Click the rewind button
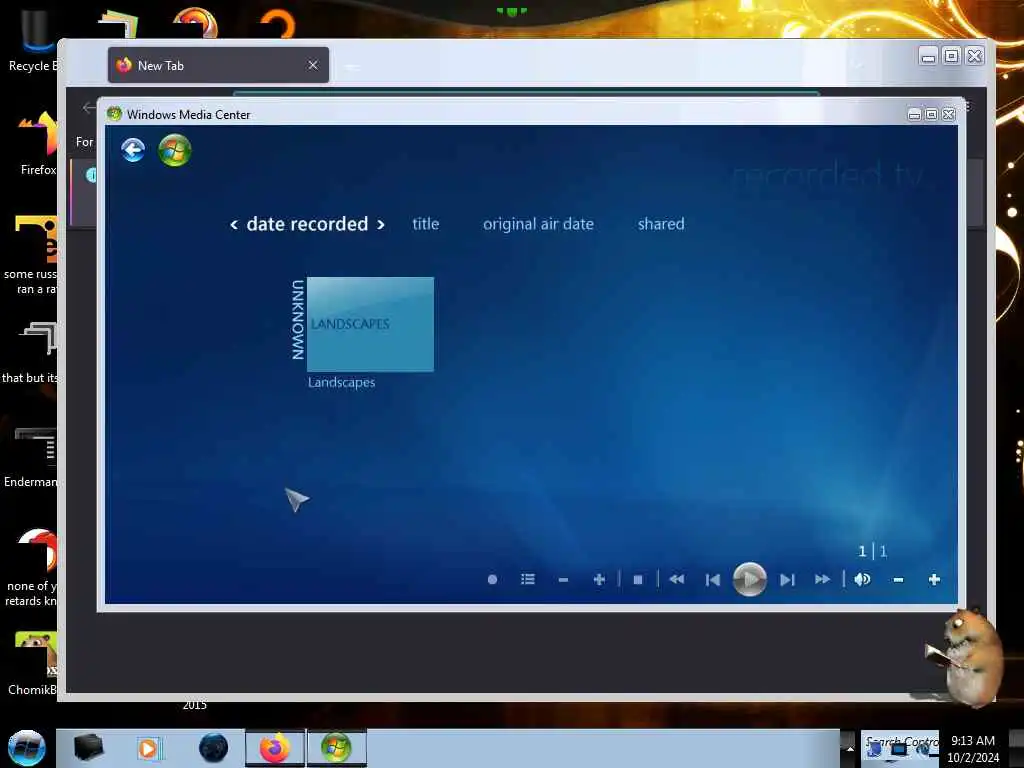 click(x=677, y=579)
